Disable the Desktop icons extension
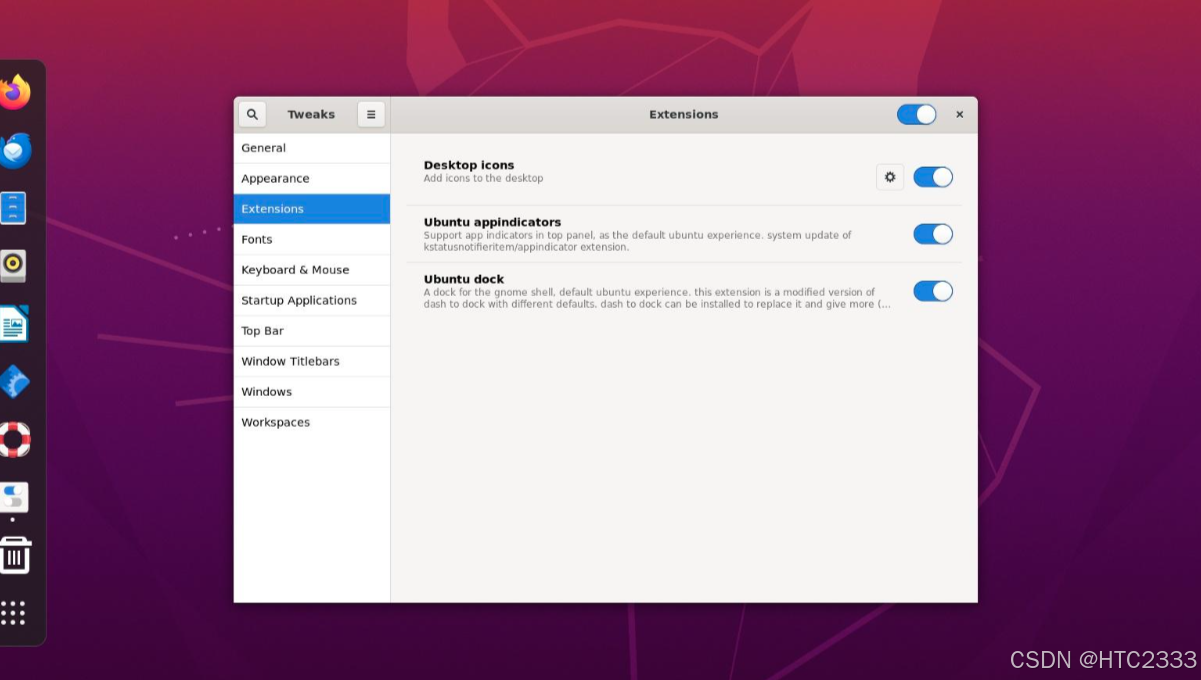The image size is (1201, 680). pos(933,177)
